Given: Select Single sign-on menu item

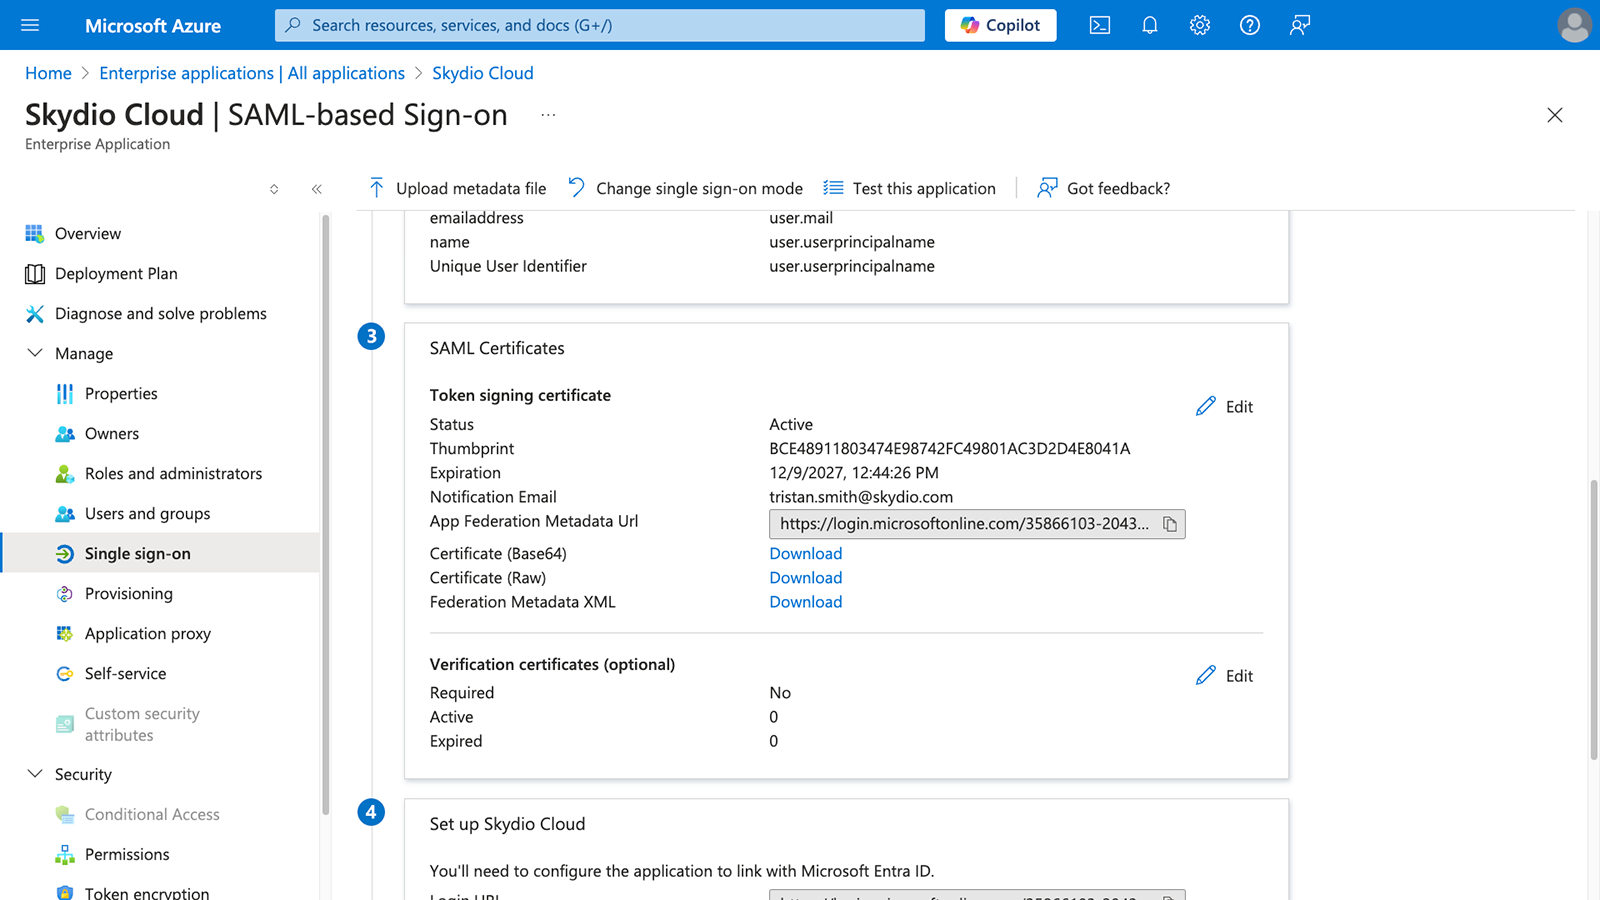Looking at the screenshot, I should [160, 553].
